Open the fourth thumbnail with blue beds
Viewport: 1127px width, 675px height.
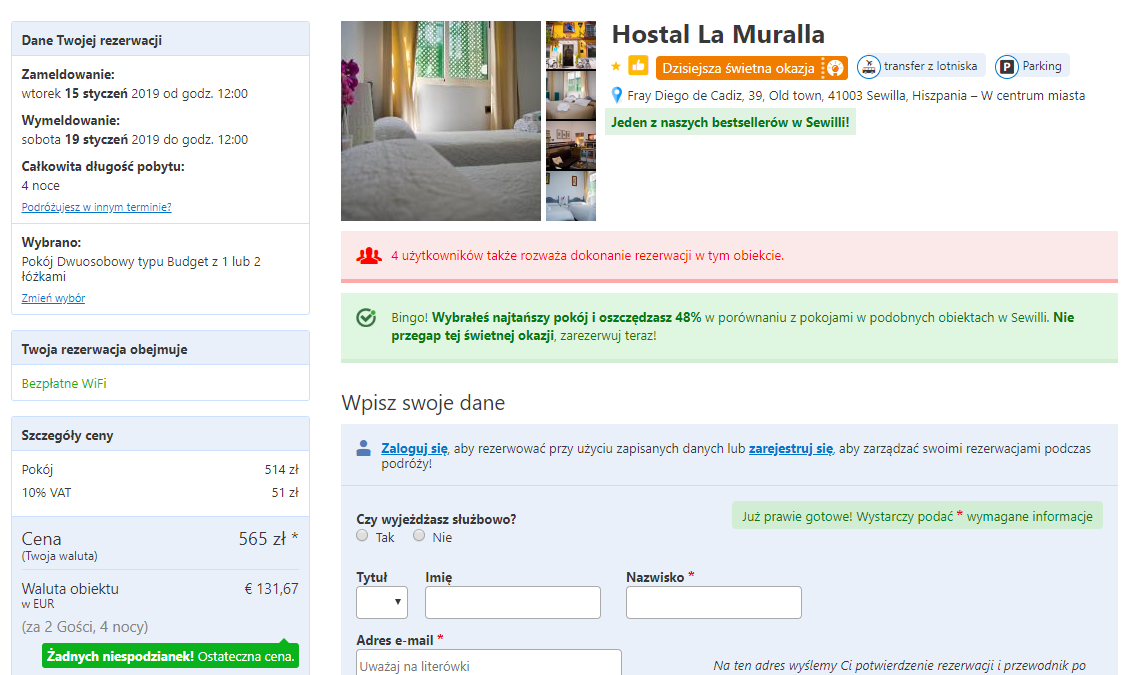pyautogui.click(x=571, y=196)
